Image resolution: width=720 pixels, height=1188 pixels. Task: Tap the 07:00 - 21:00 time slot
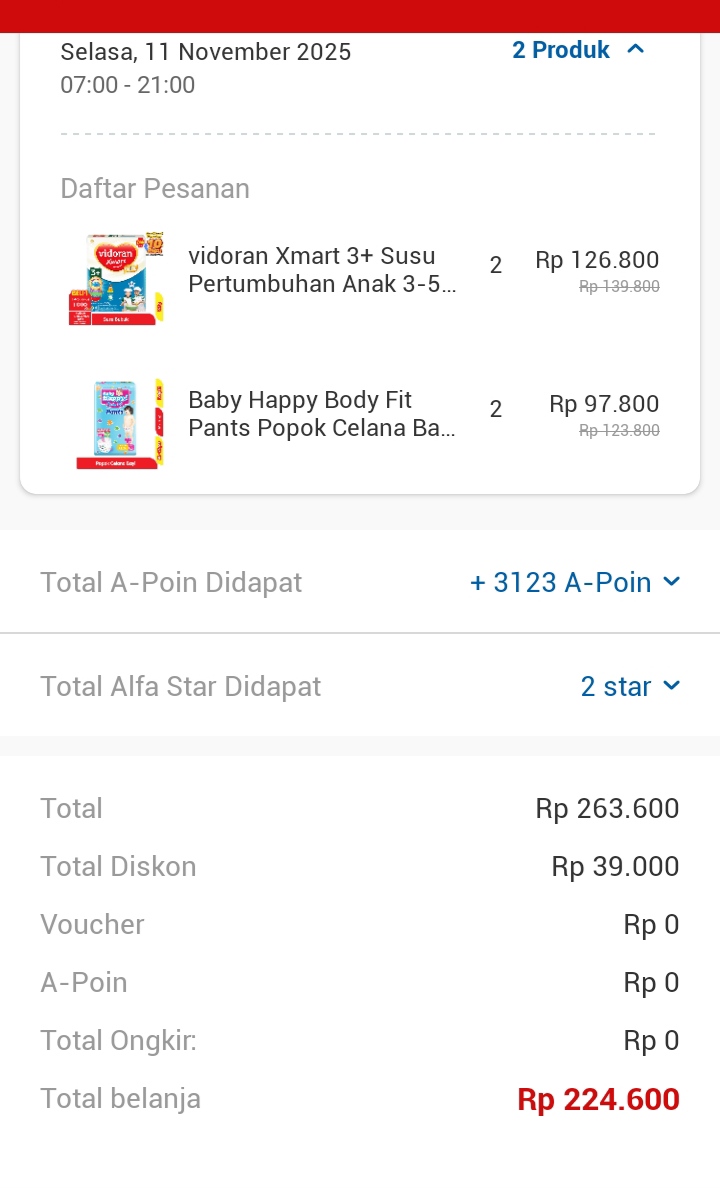tap(128, 85)
